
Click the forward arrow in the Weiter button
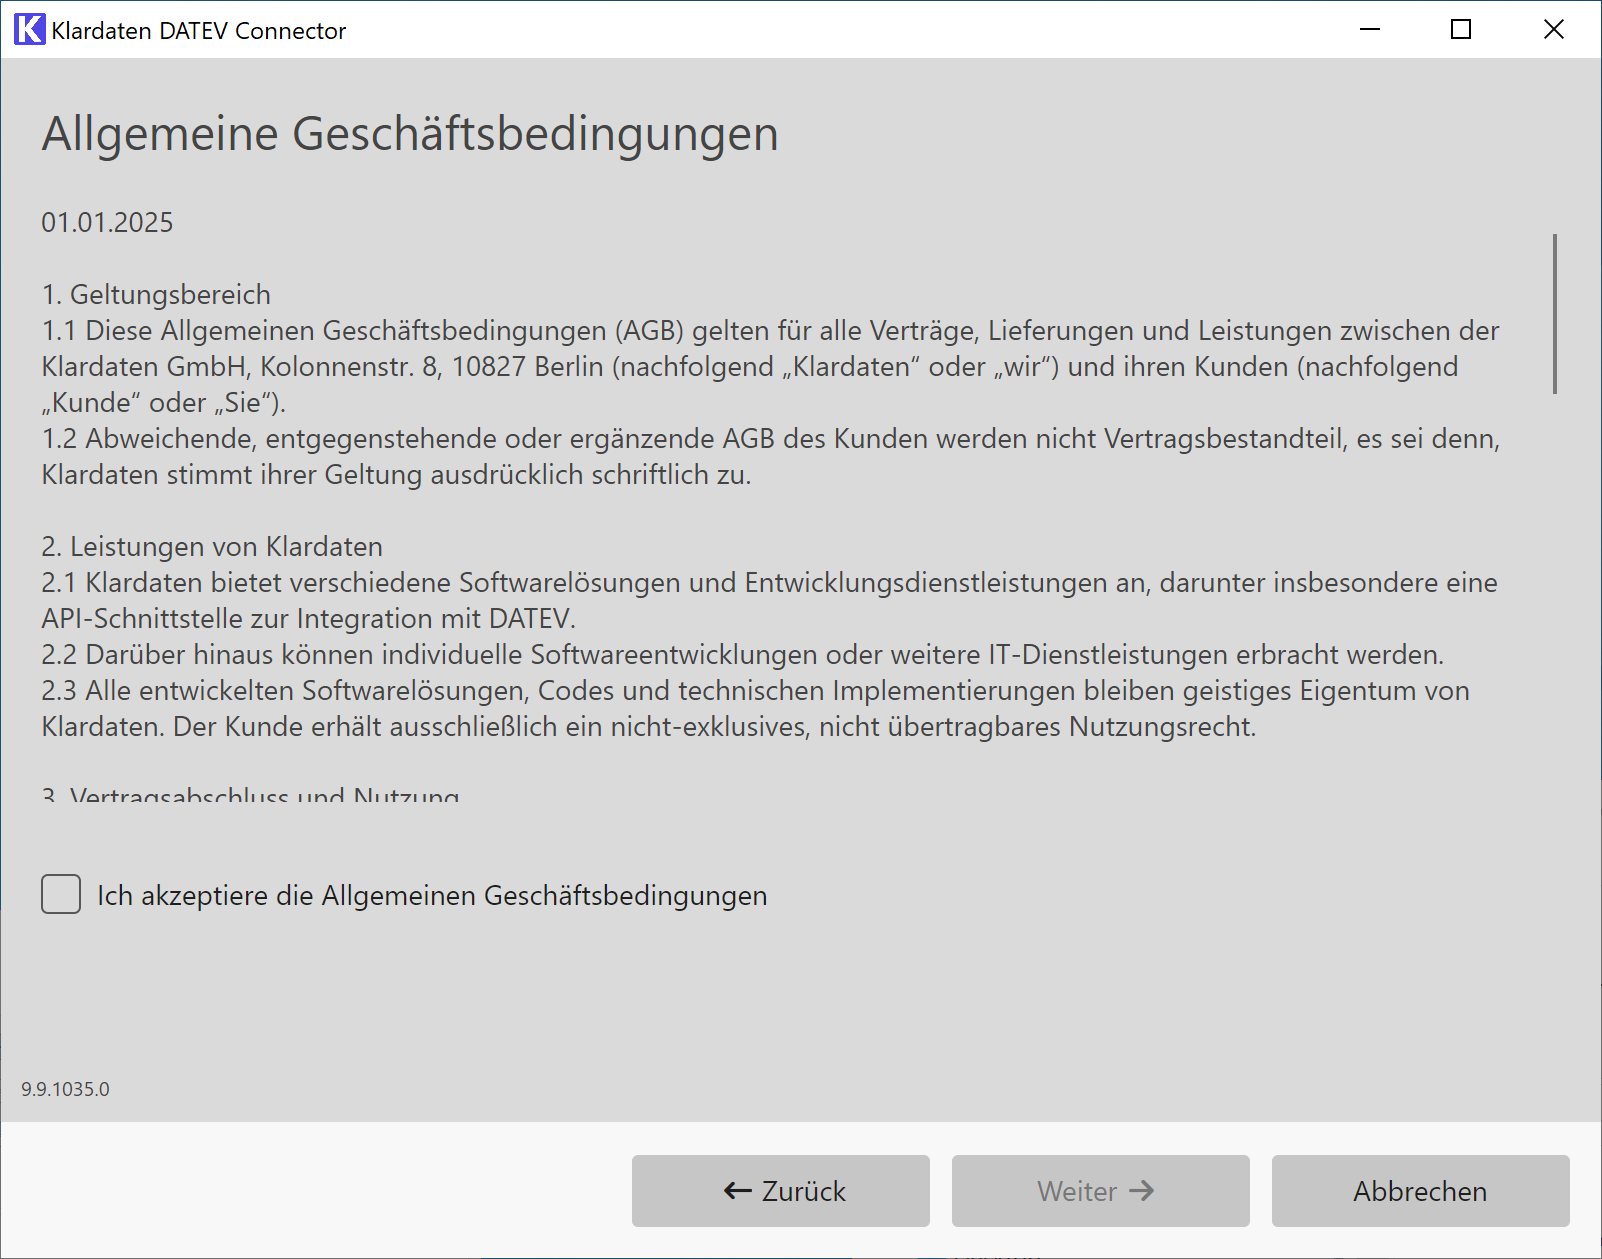pos(1141,1191)
